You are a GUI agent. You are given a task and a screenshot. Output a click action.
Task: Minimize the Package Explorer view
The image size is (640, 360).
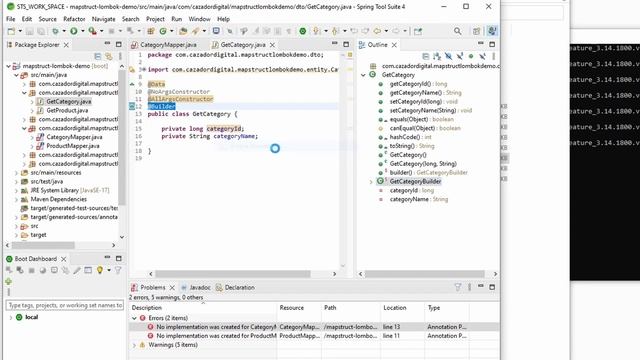click(107, 44)
